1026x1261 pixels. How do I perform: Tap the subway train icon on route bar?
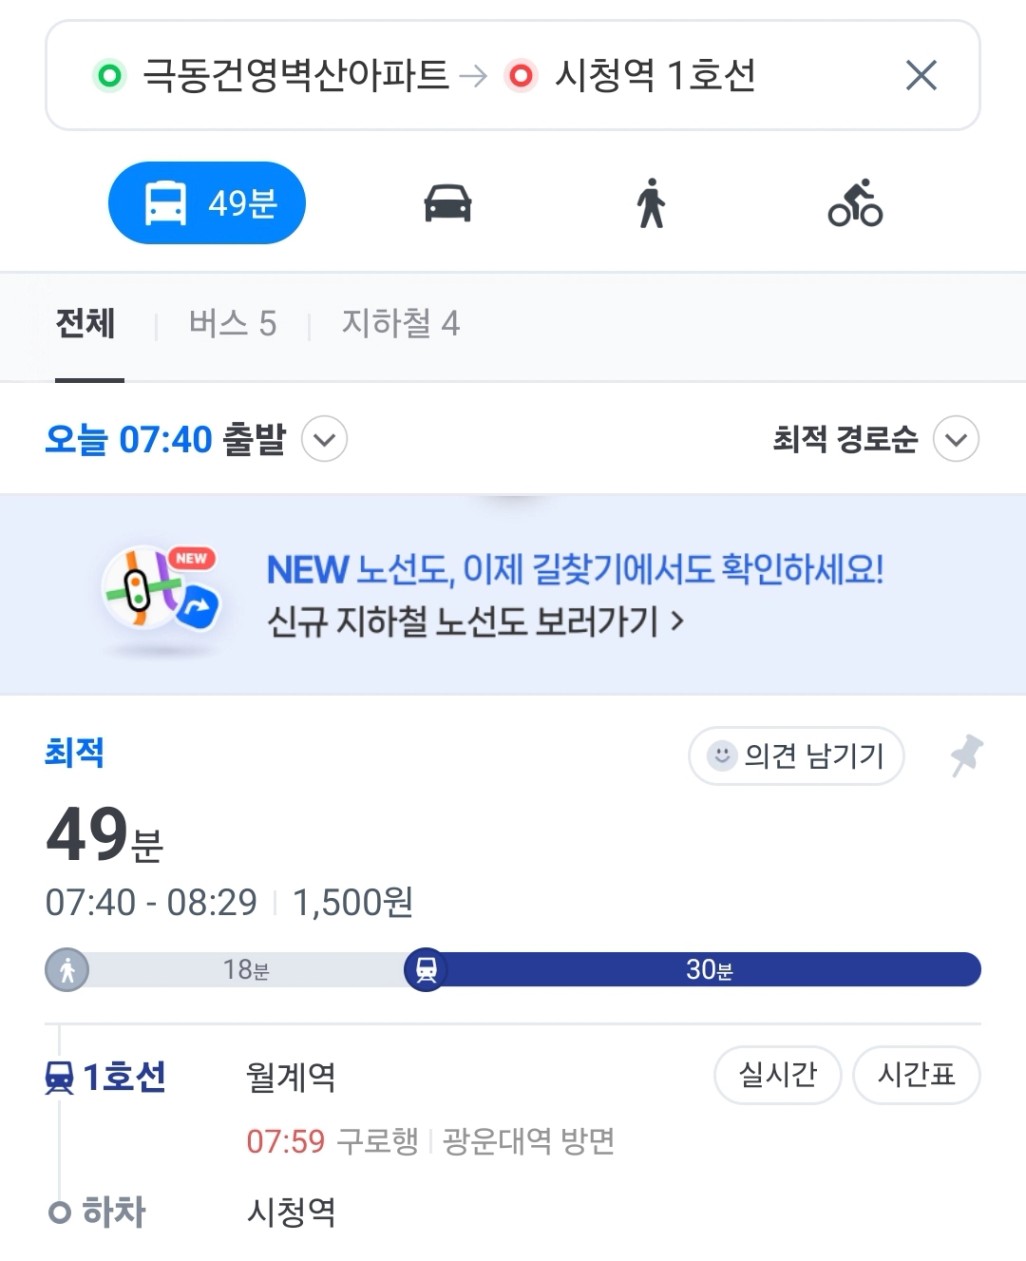(x=426, y=969)
